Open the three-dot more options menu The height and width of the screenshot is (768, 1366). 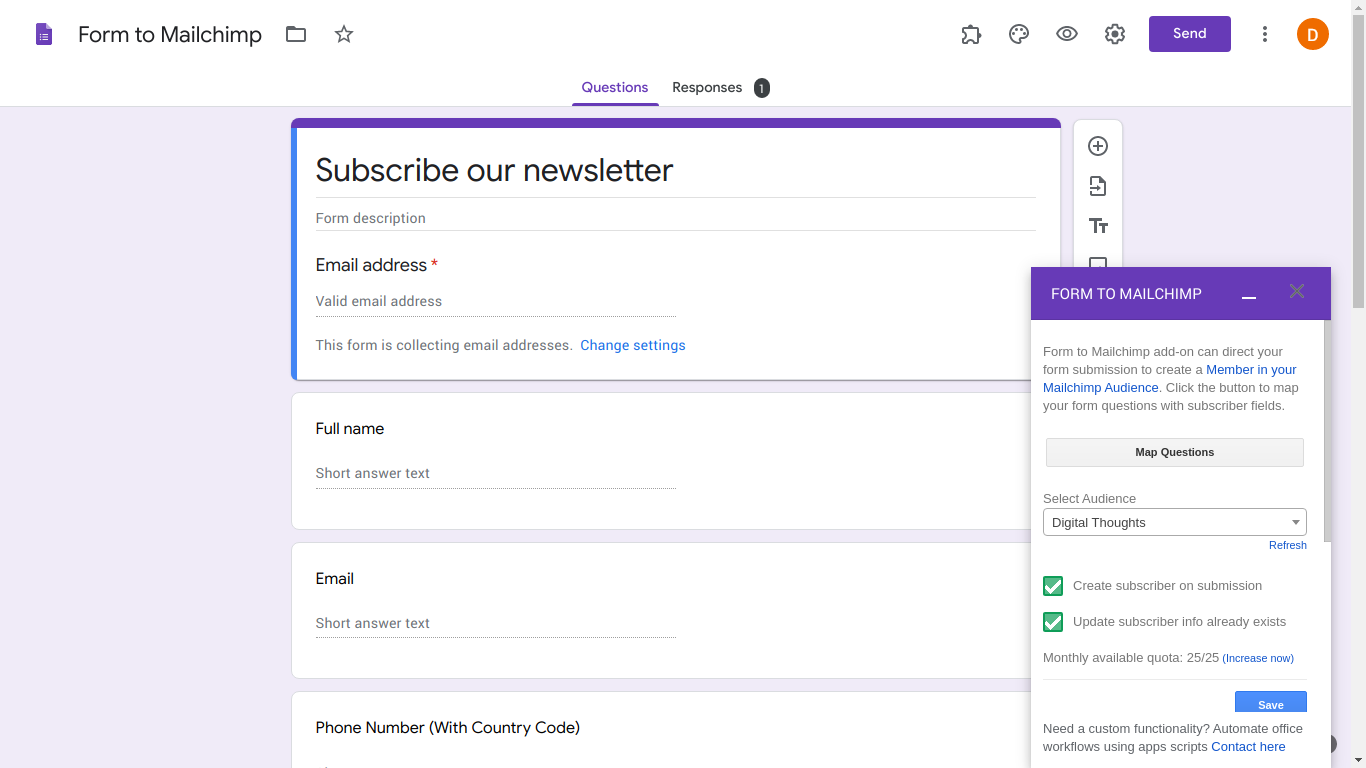(1265, 33)
